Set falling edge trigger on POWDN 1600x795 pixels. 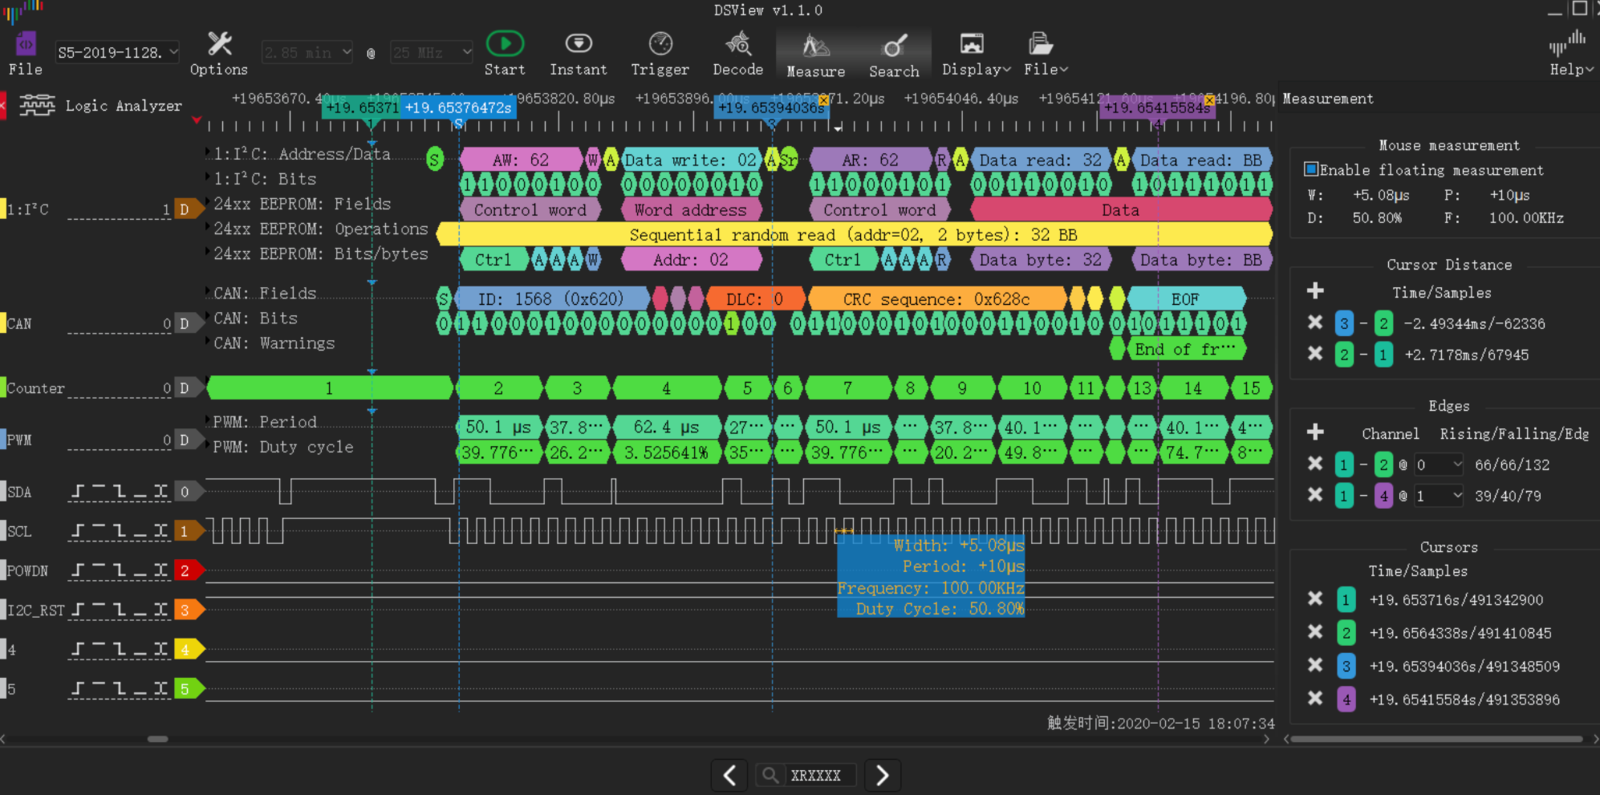coord(119,570)
